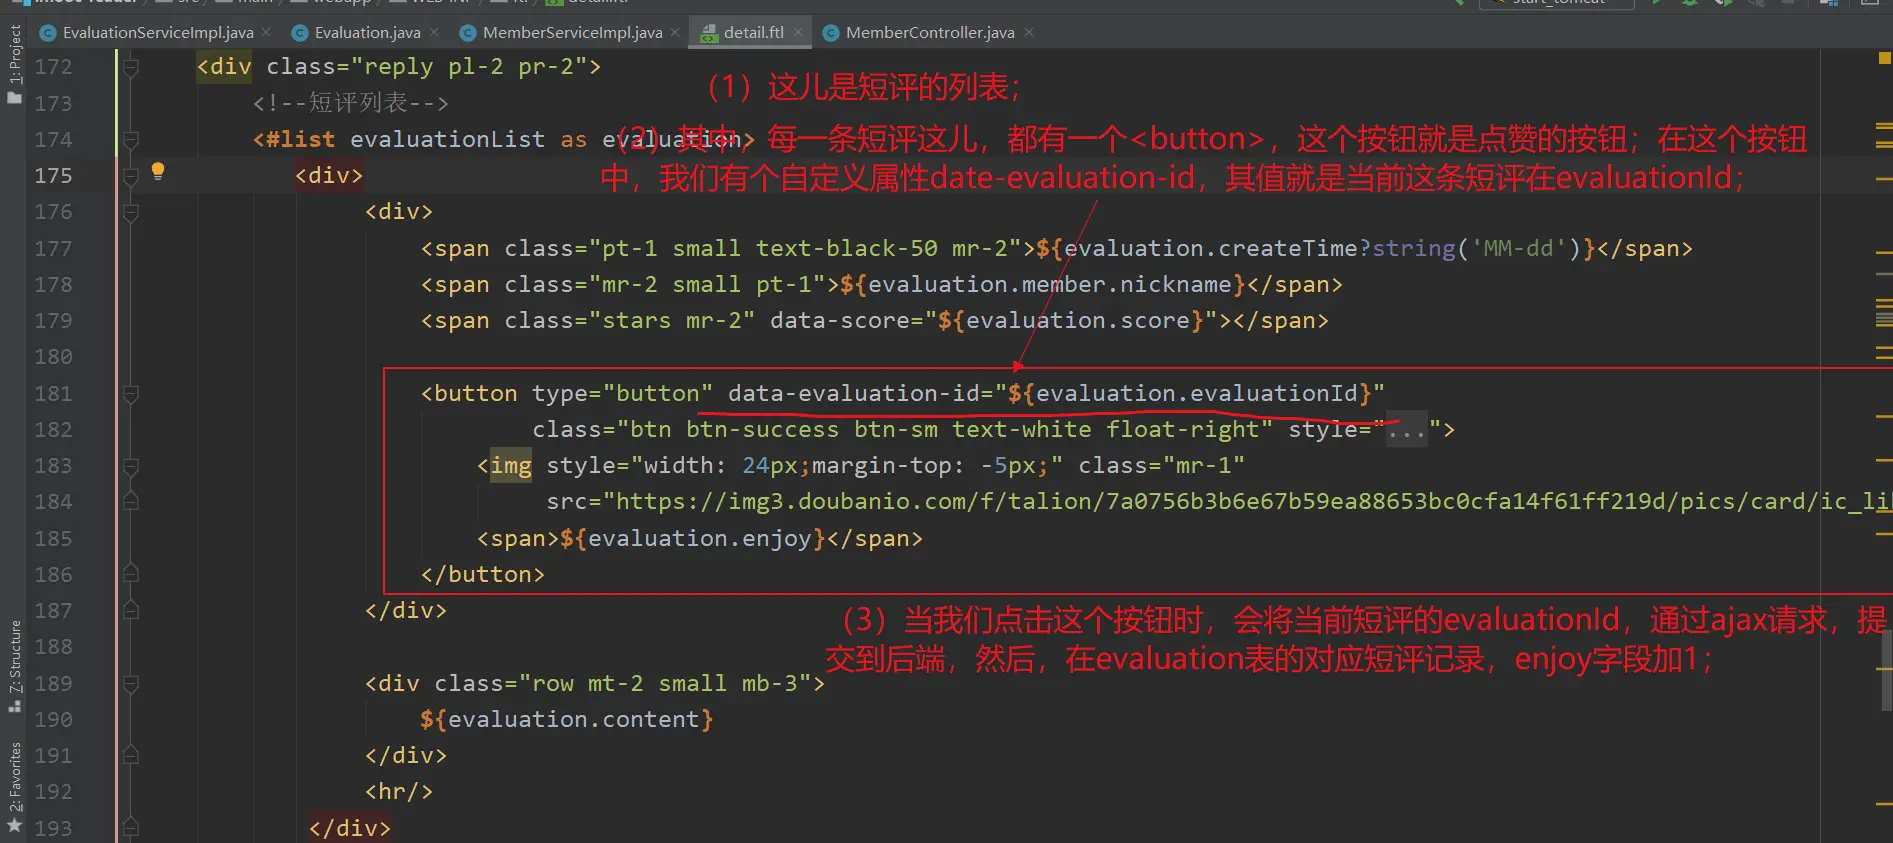
Task: Click the fold end marker on line 193
Action: (x=130, y=829)
